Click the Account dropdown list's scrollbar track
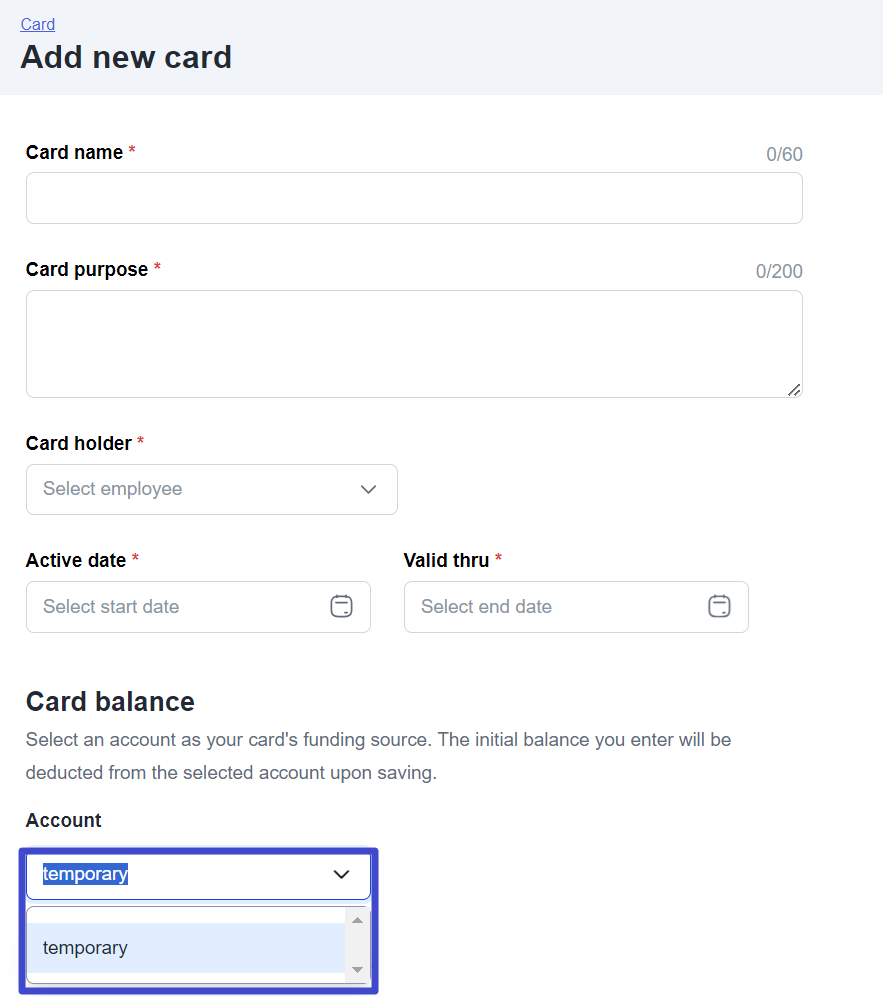This screenshot has width=883, height=1001. tap(357, 945)
